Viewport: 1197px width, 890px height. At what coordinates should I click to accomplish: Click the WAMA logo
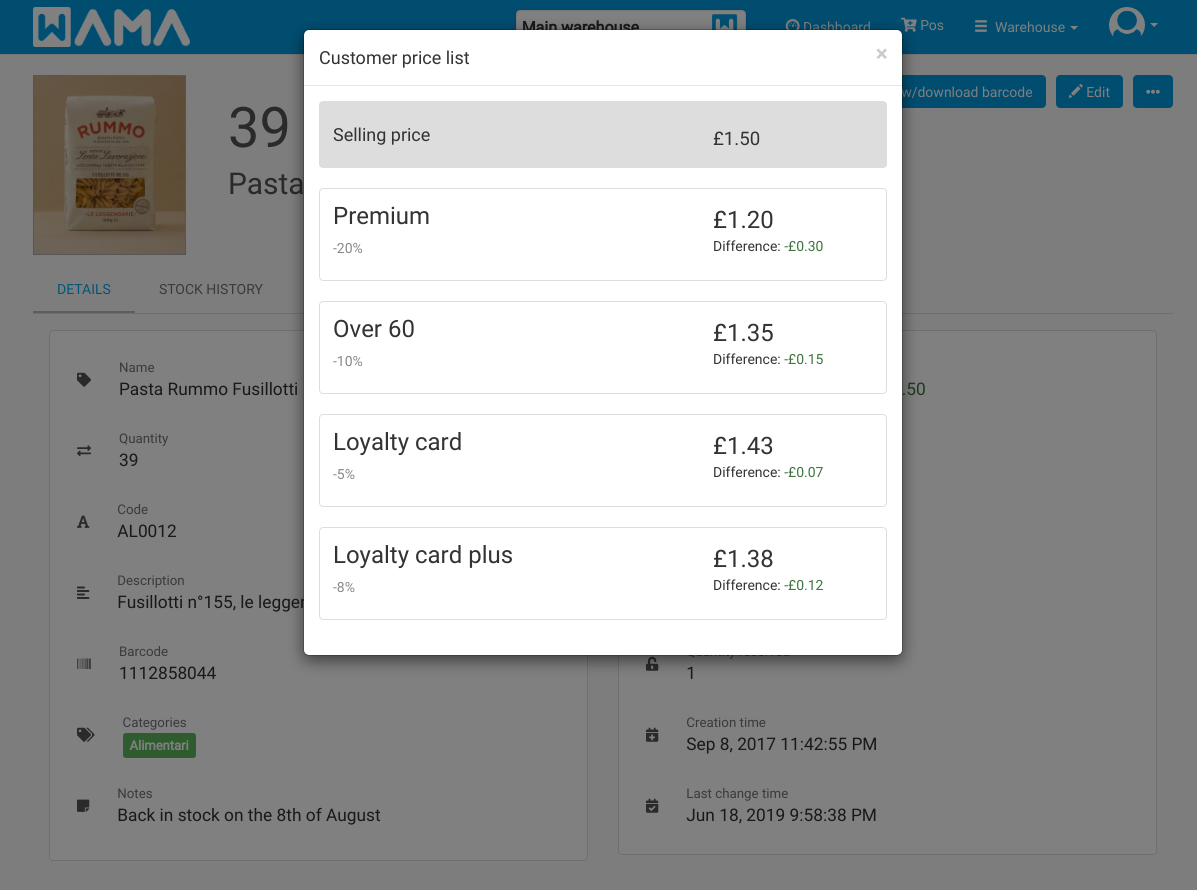pos(111,27)
